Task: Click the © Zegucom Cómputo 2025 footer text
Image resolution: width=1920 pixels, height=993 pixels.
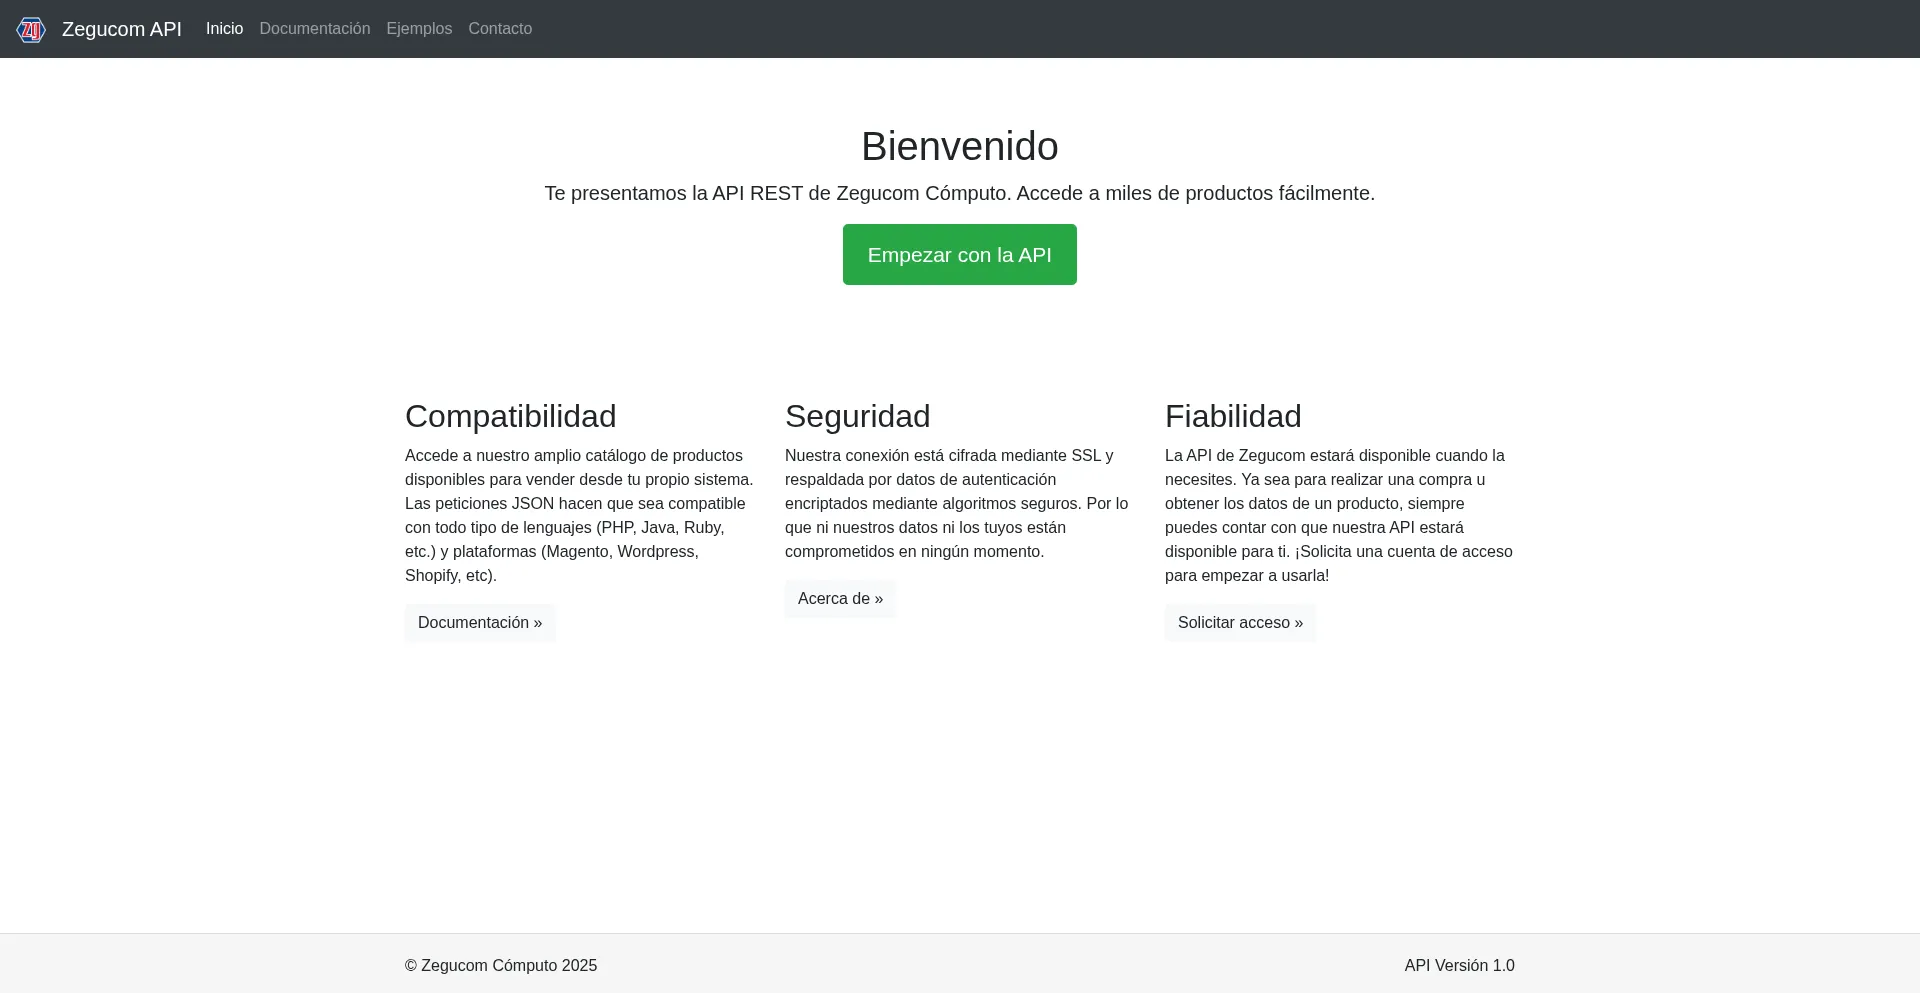Action: (x=500, y=965)
